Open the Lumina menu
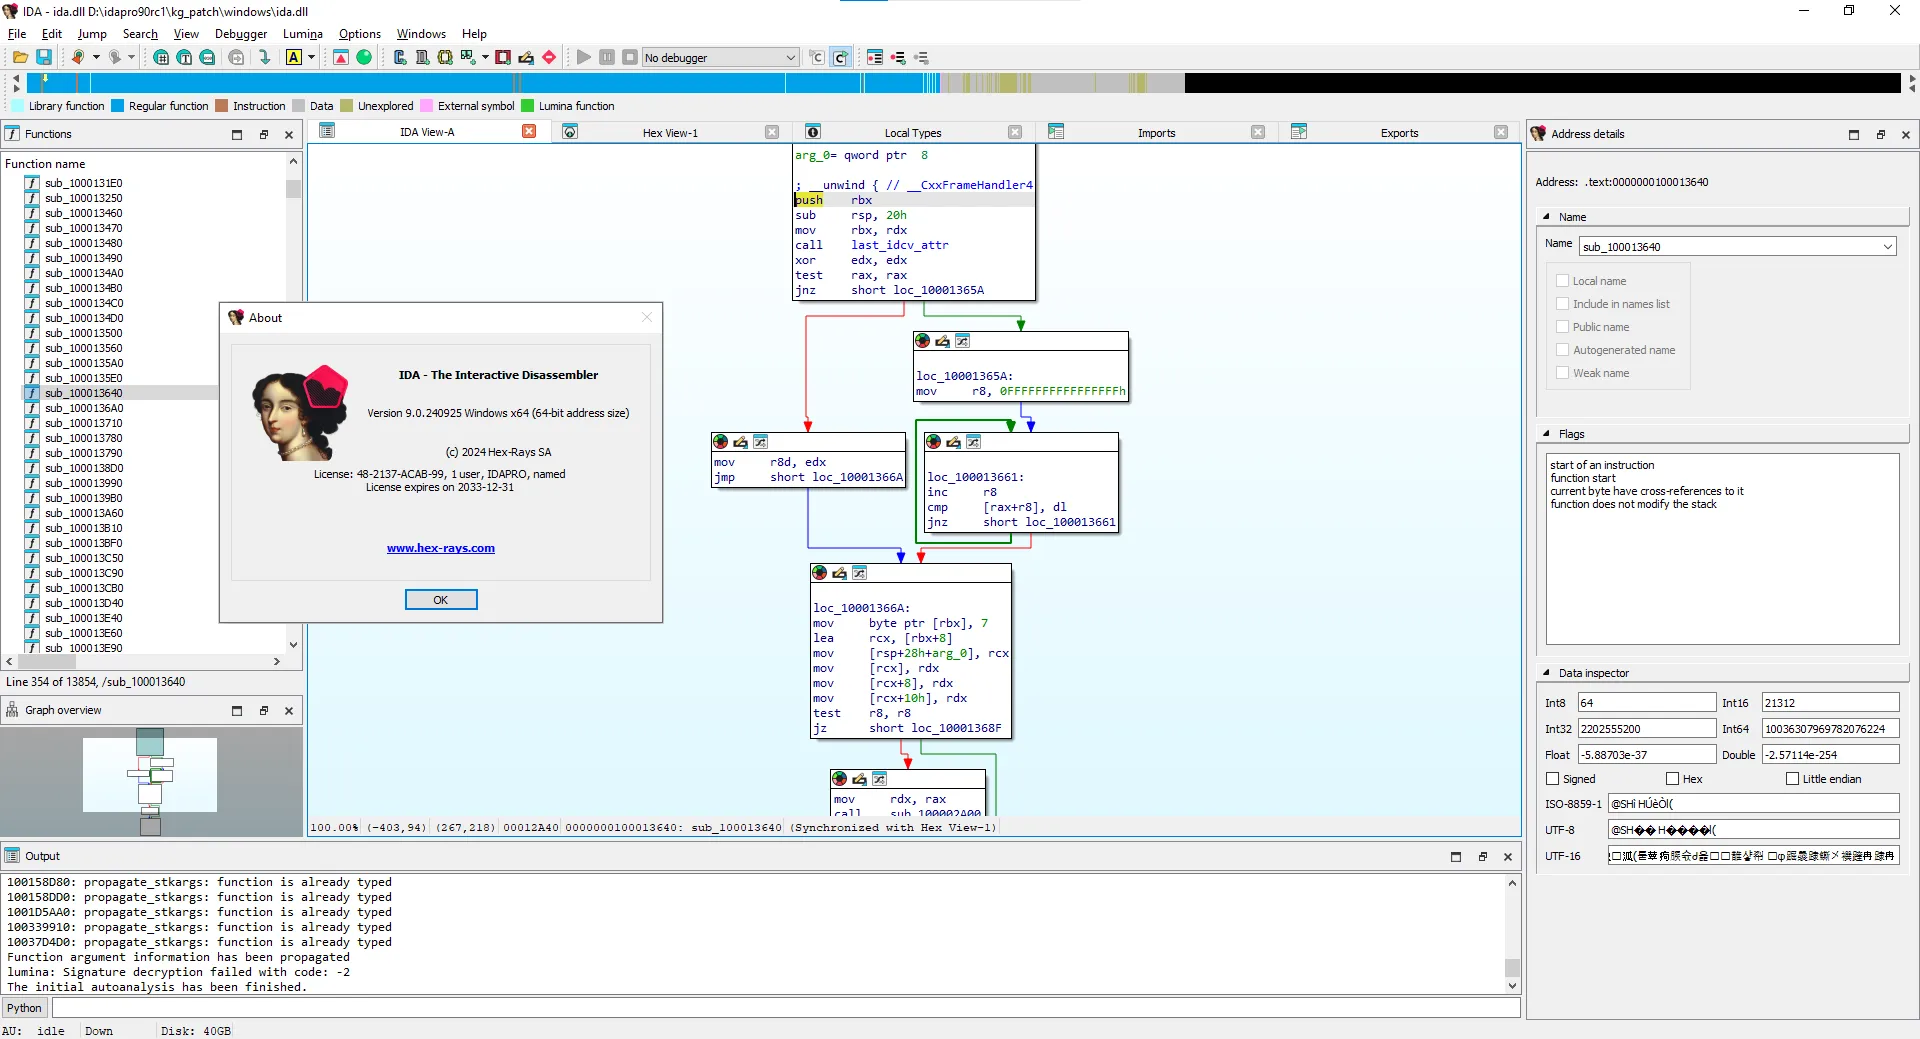This screenshot has width=1920, height=1039. [303, 34]
